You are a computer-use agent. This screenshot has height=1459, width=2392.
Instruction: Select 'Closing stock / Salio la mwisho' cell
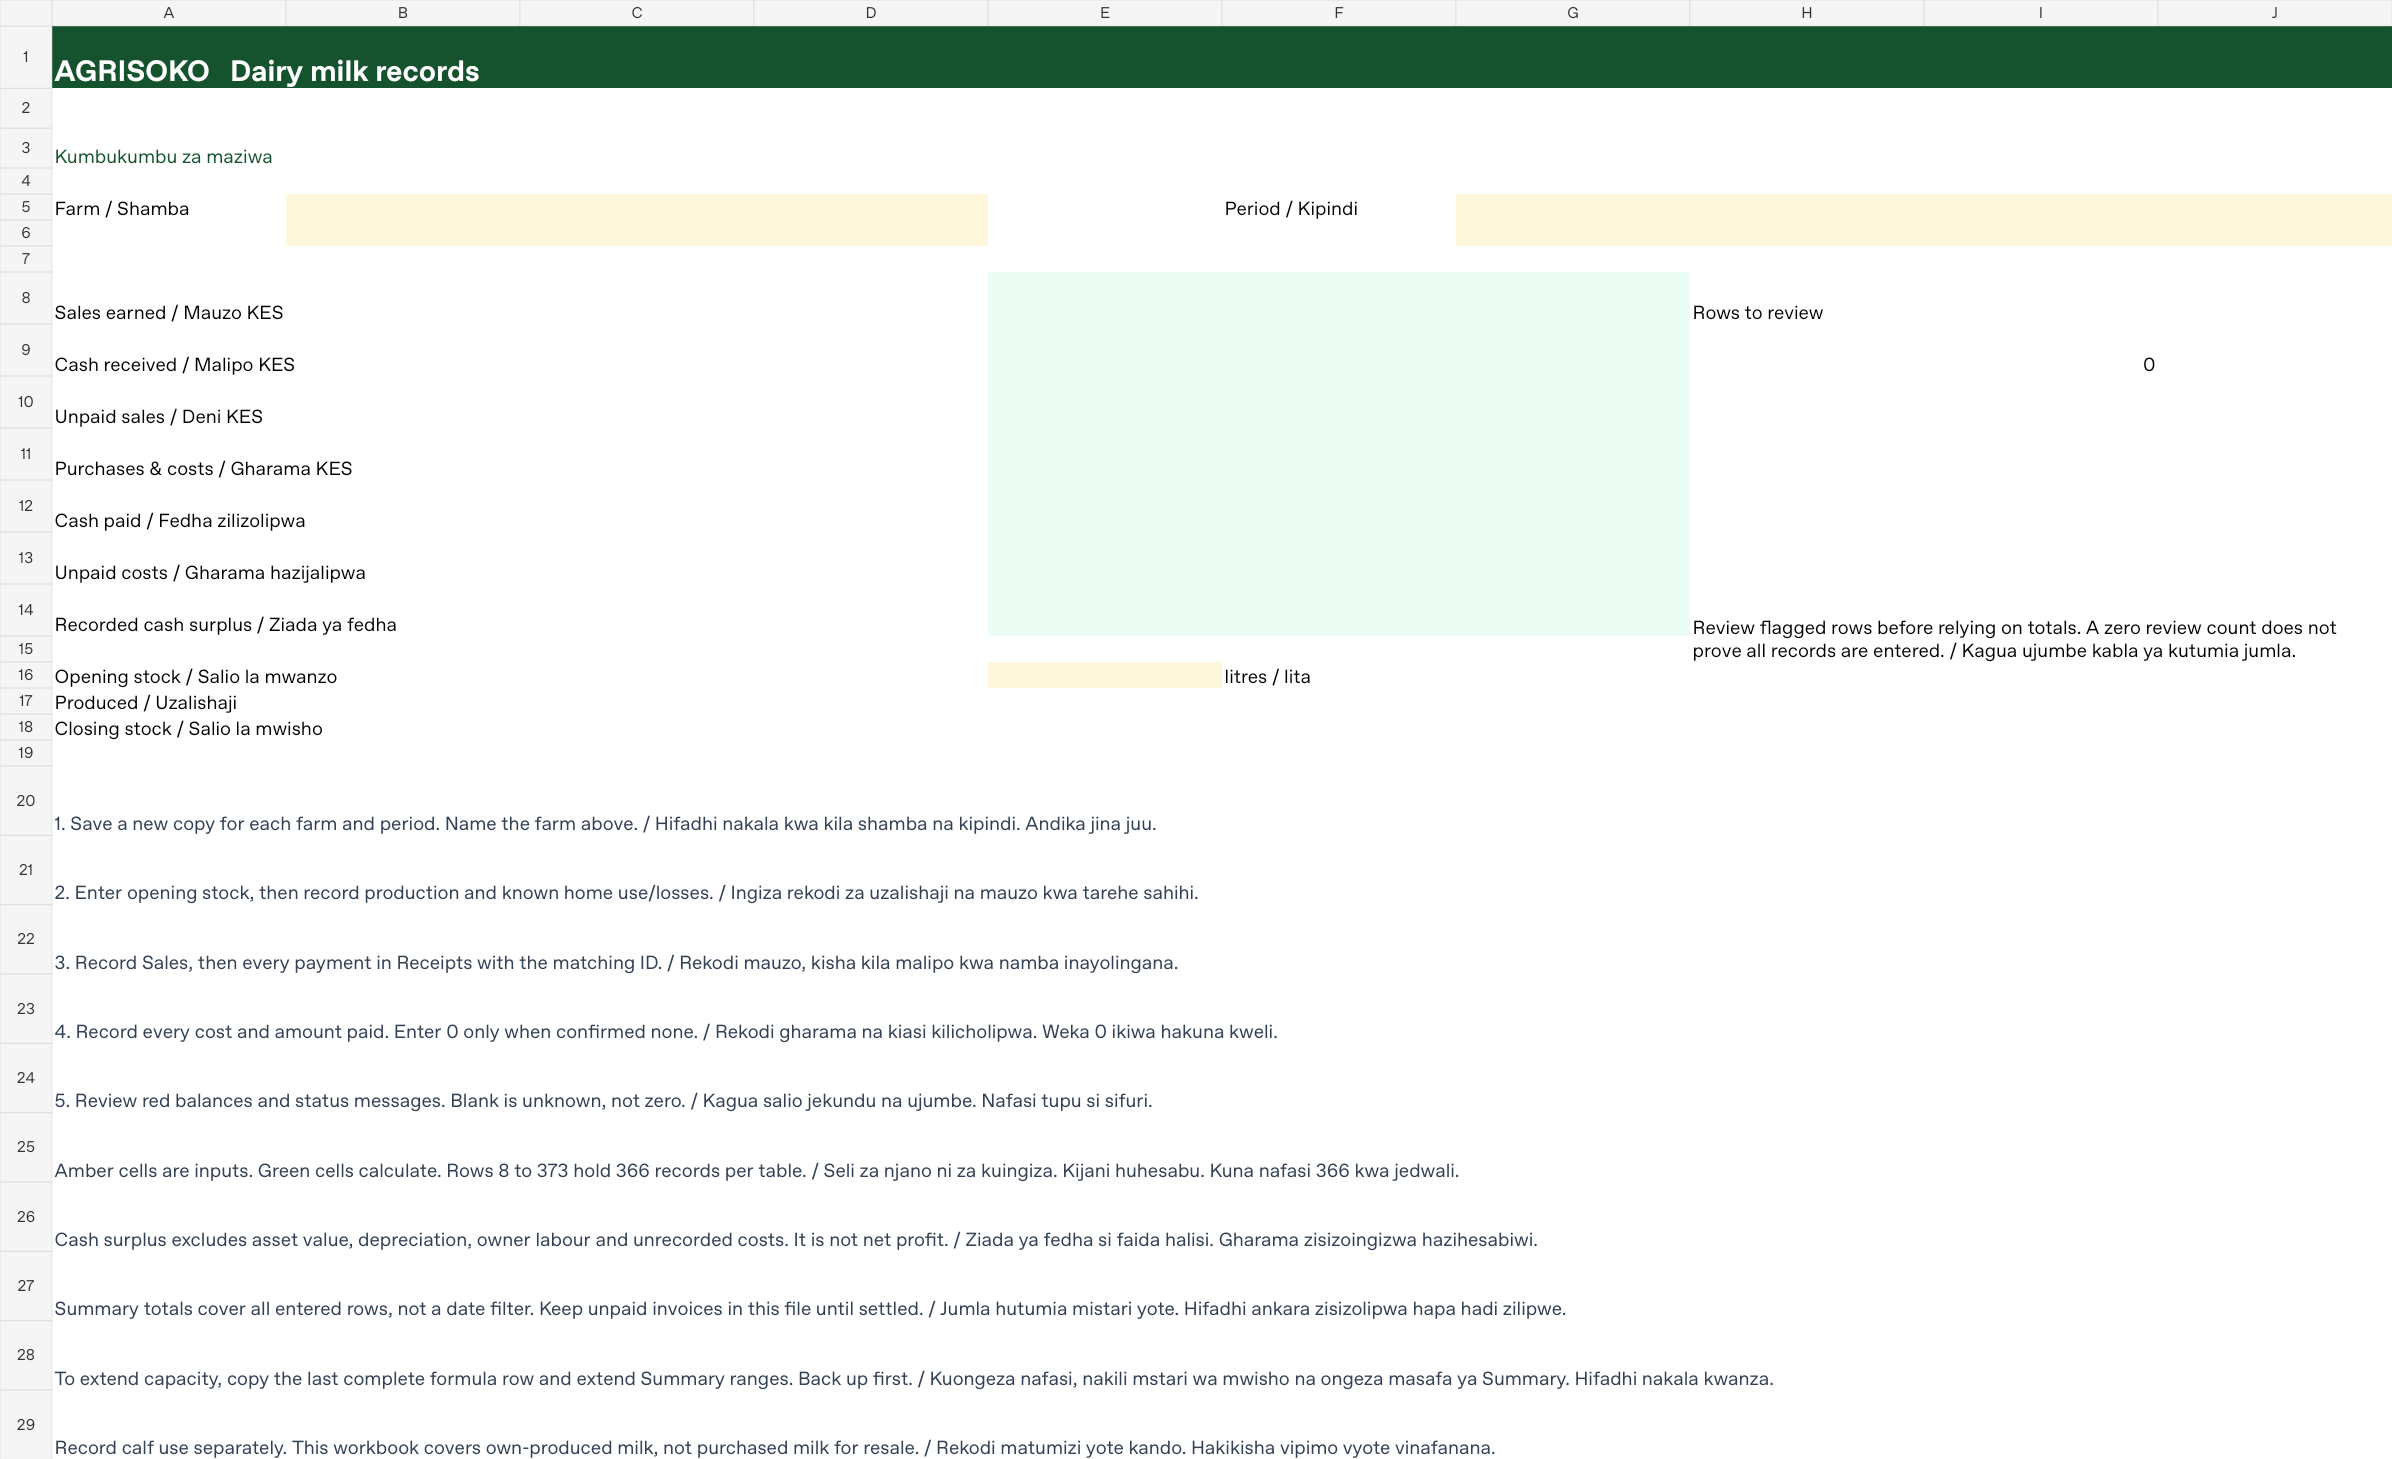189,729
